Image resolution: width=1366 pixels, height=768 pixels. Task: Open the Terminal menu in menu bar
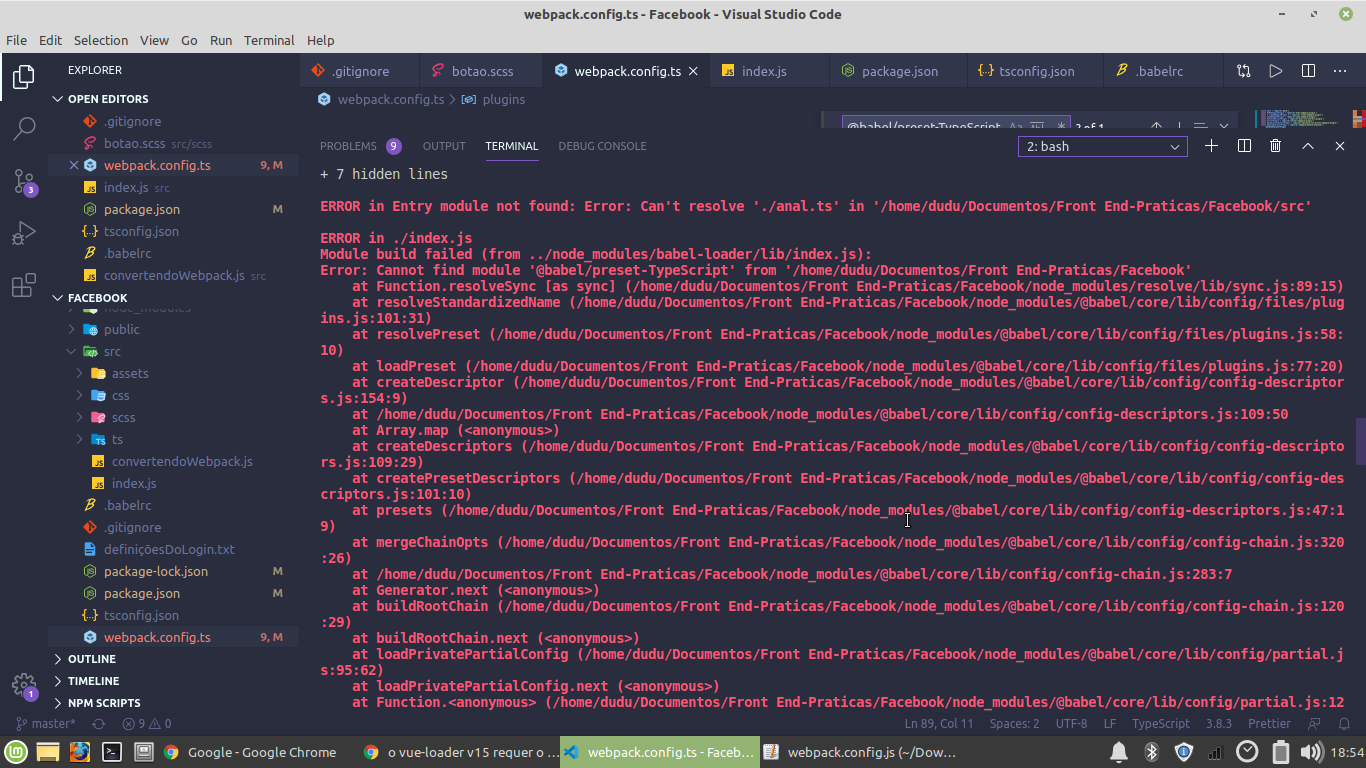pyautogui.click(x=269, y=40)
